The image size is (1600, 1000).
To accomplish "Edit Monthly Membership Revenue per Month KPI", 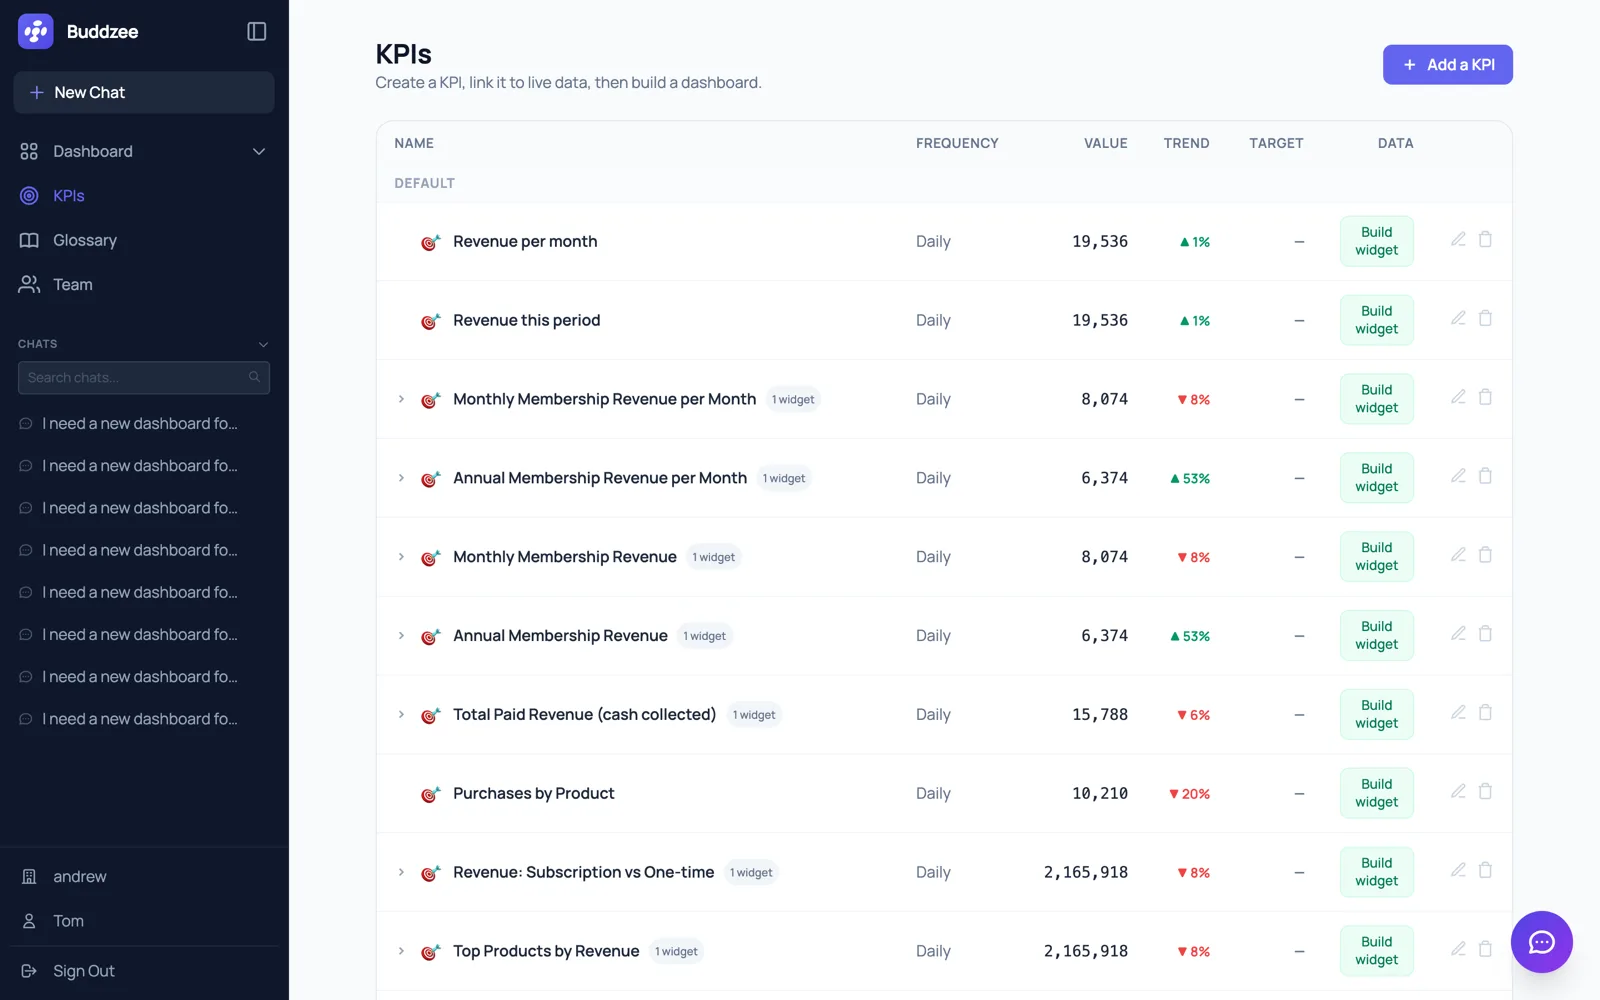I will [1459, 397].
